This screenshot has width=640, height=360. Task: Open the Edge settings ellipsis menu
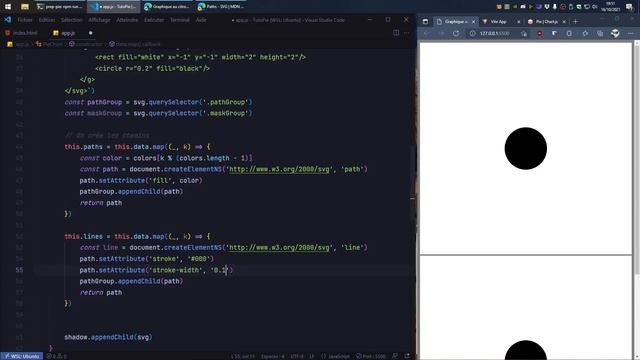pos(631,33)
